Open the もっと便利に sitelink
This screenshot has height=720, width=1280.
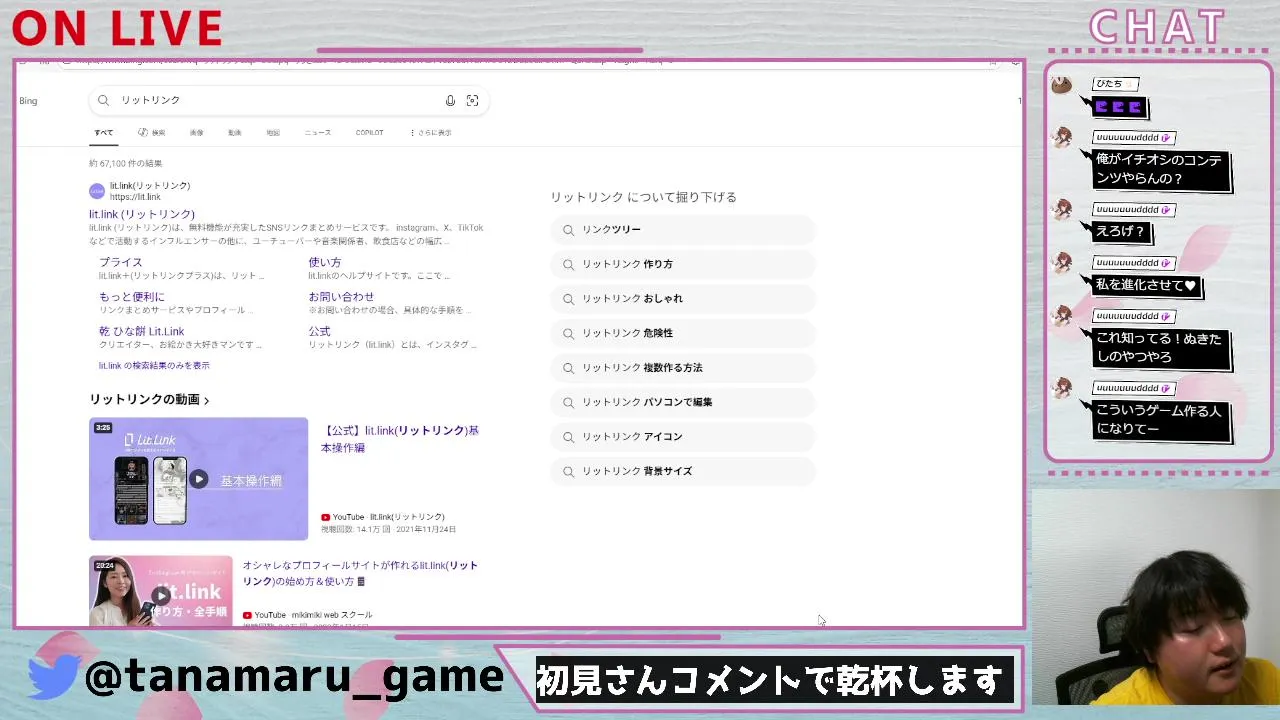click(x=132, y=297)
